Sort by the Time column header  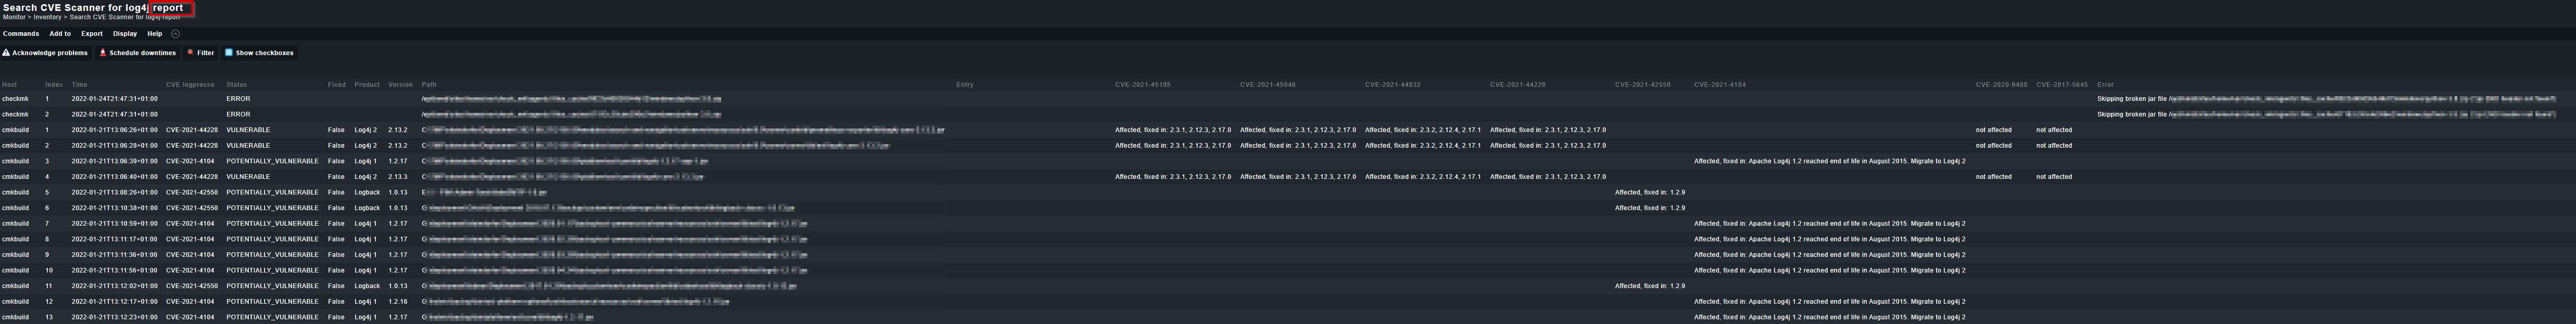pos(79,85)
